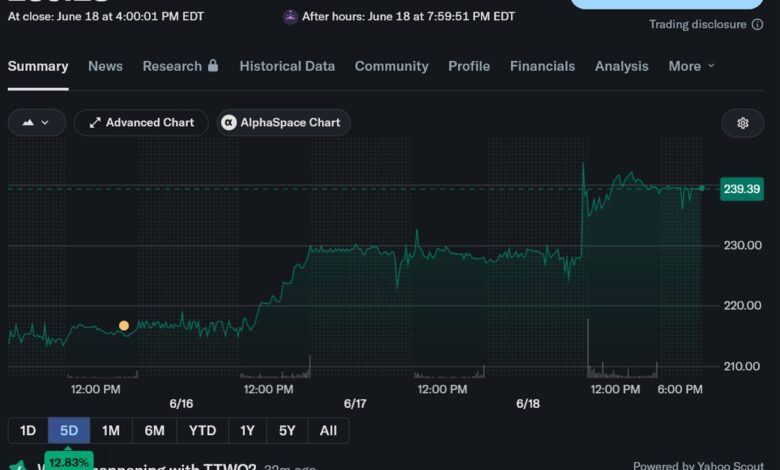Click the 230.00 axis label
Screen dimensions: 780x470
click(742, 245)
